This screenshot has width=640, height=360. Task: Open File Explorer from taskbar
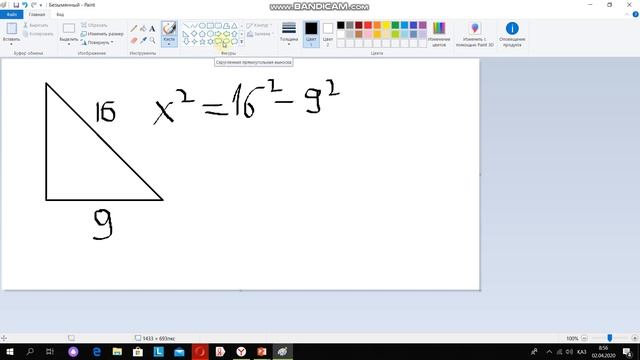(117, 351)
